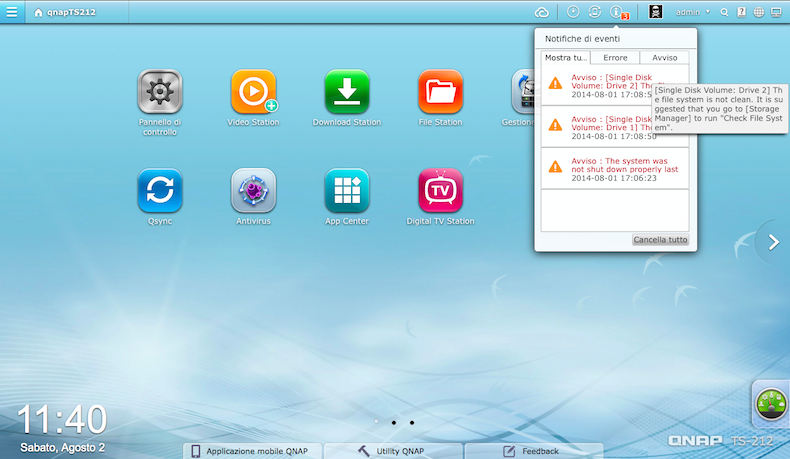Launch Digital TV Station
Image resolution: width=790 pixels, height=459 pixels.
pyautogui.click(x=440, y=189)
